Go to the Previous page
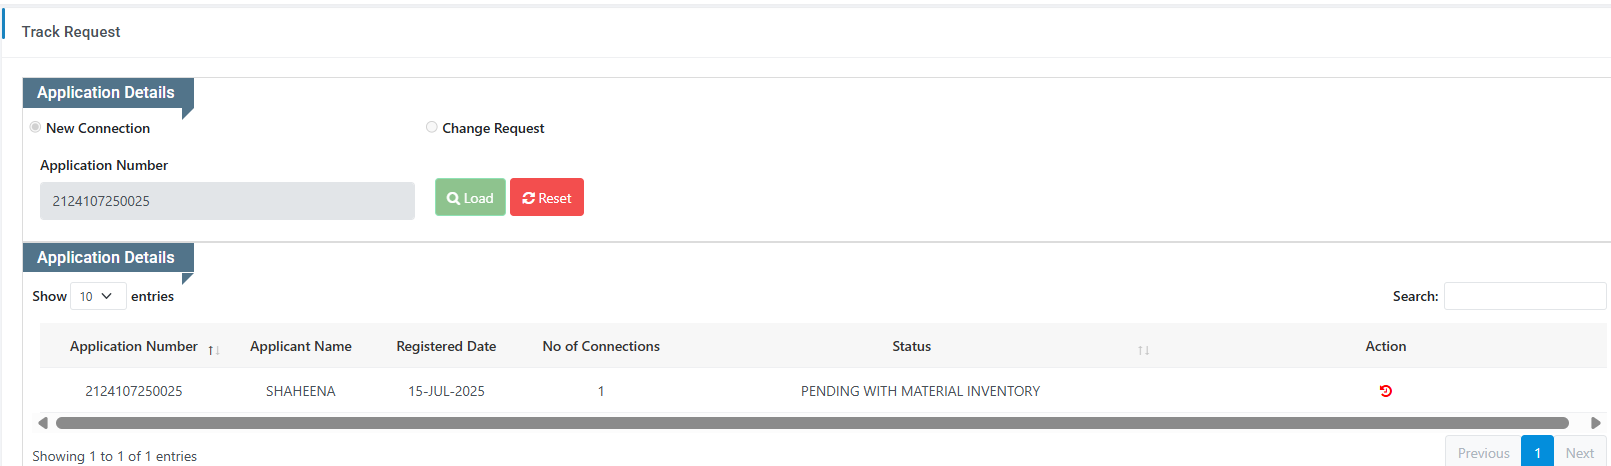The image size is (1611, 466). [x=1483, y=453]
